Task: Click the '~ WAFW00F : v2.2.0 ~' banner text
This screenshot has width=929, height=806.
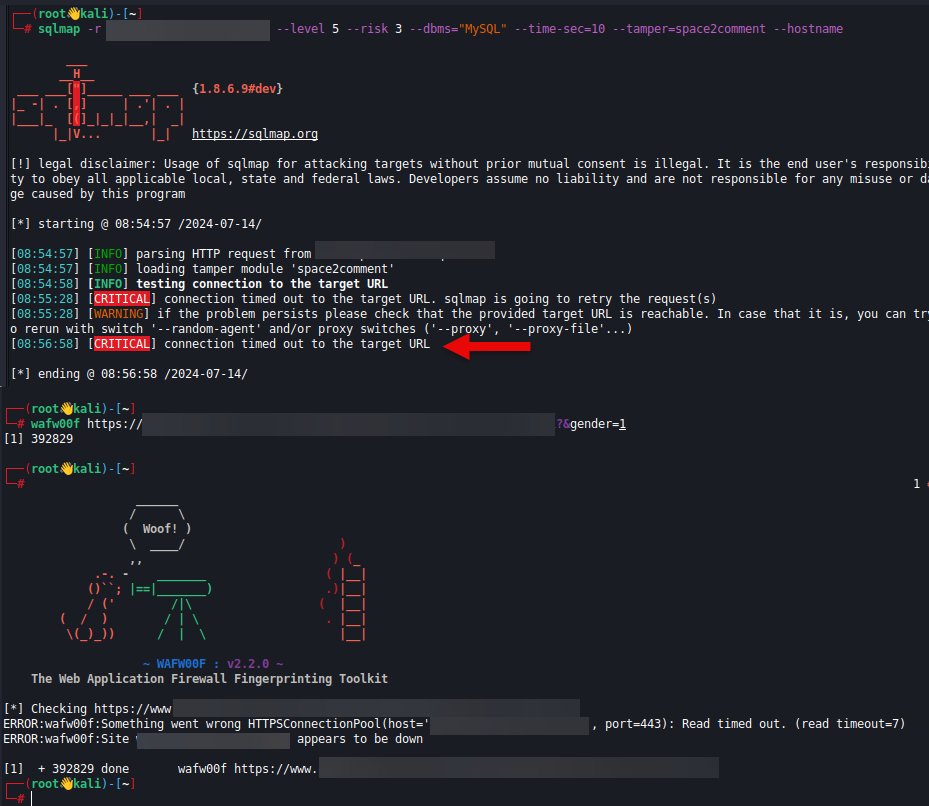Action: [213, 664]
